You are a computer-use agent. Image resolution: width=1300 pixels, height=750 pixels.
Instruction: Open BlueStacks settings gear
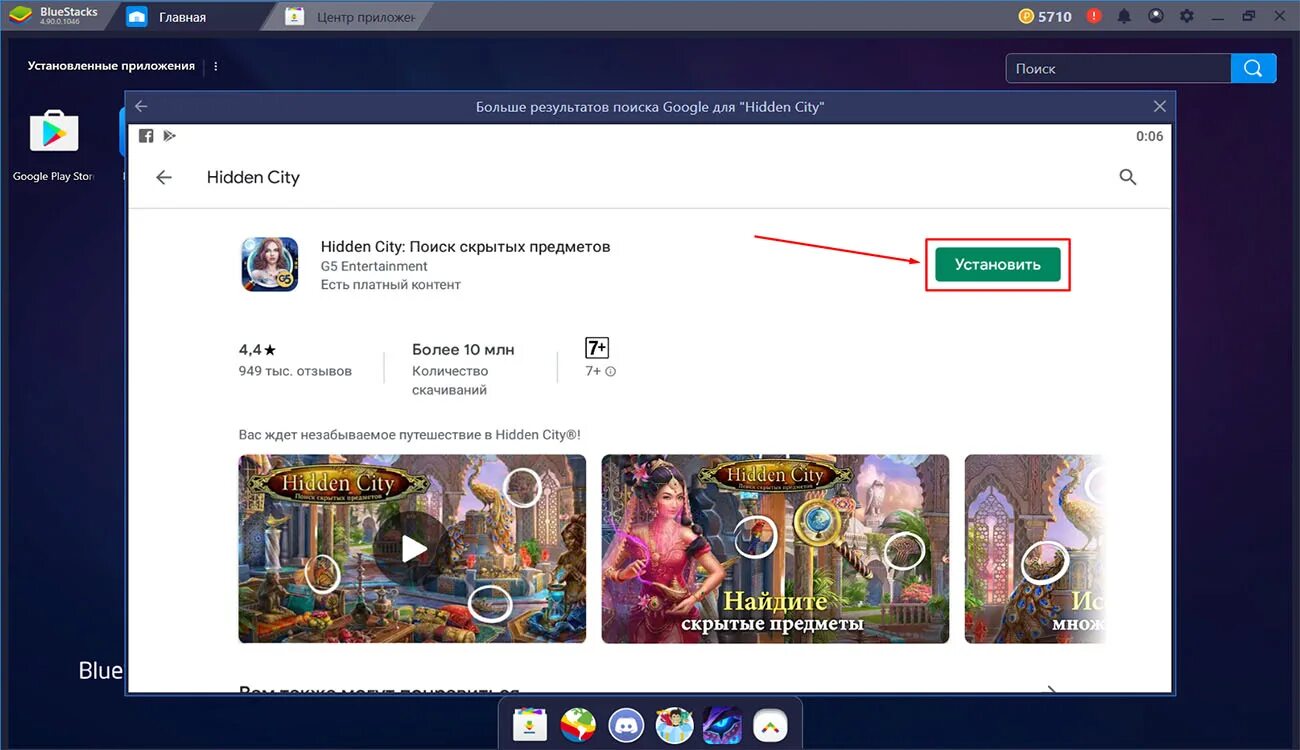[x=1187, y=16]
